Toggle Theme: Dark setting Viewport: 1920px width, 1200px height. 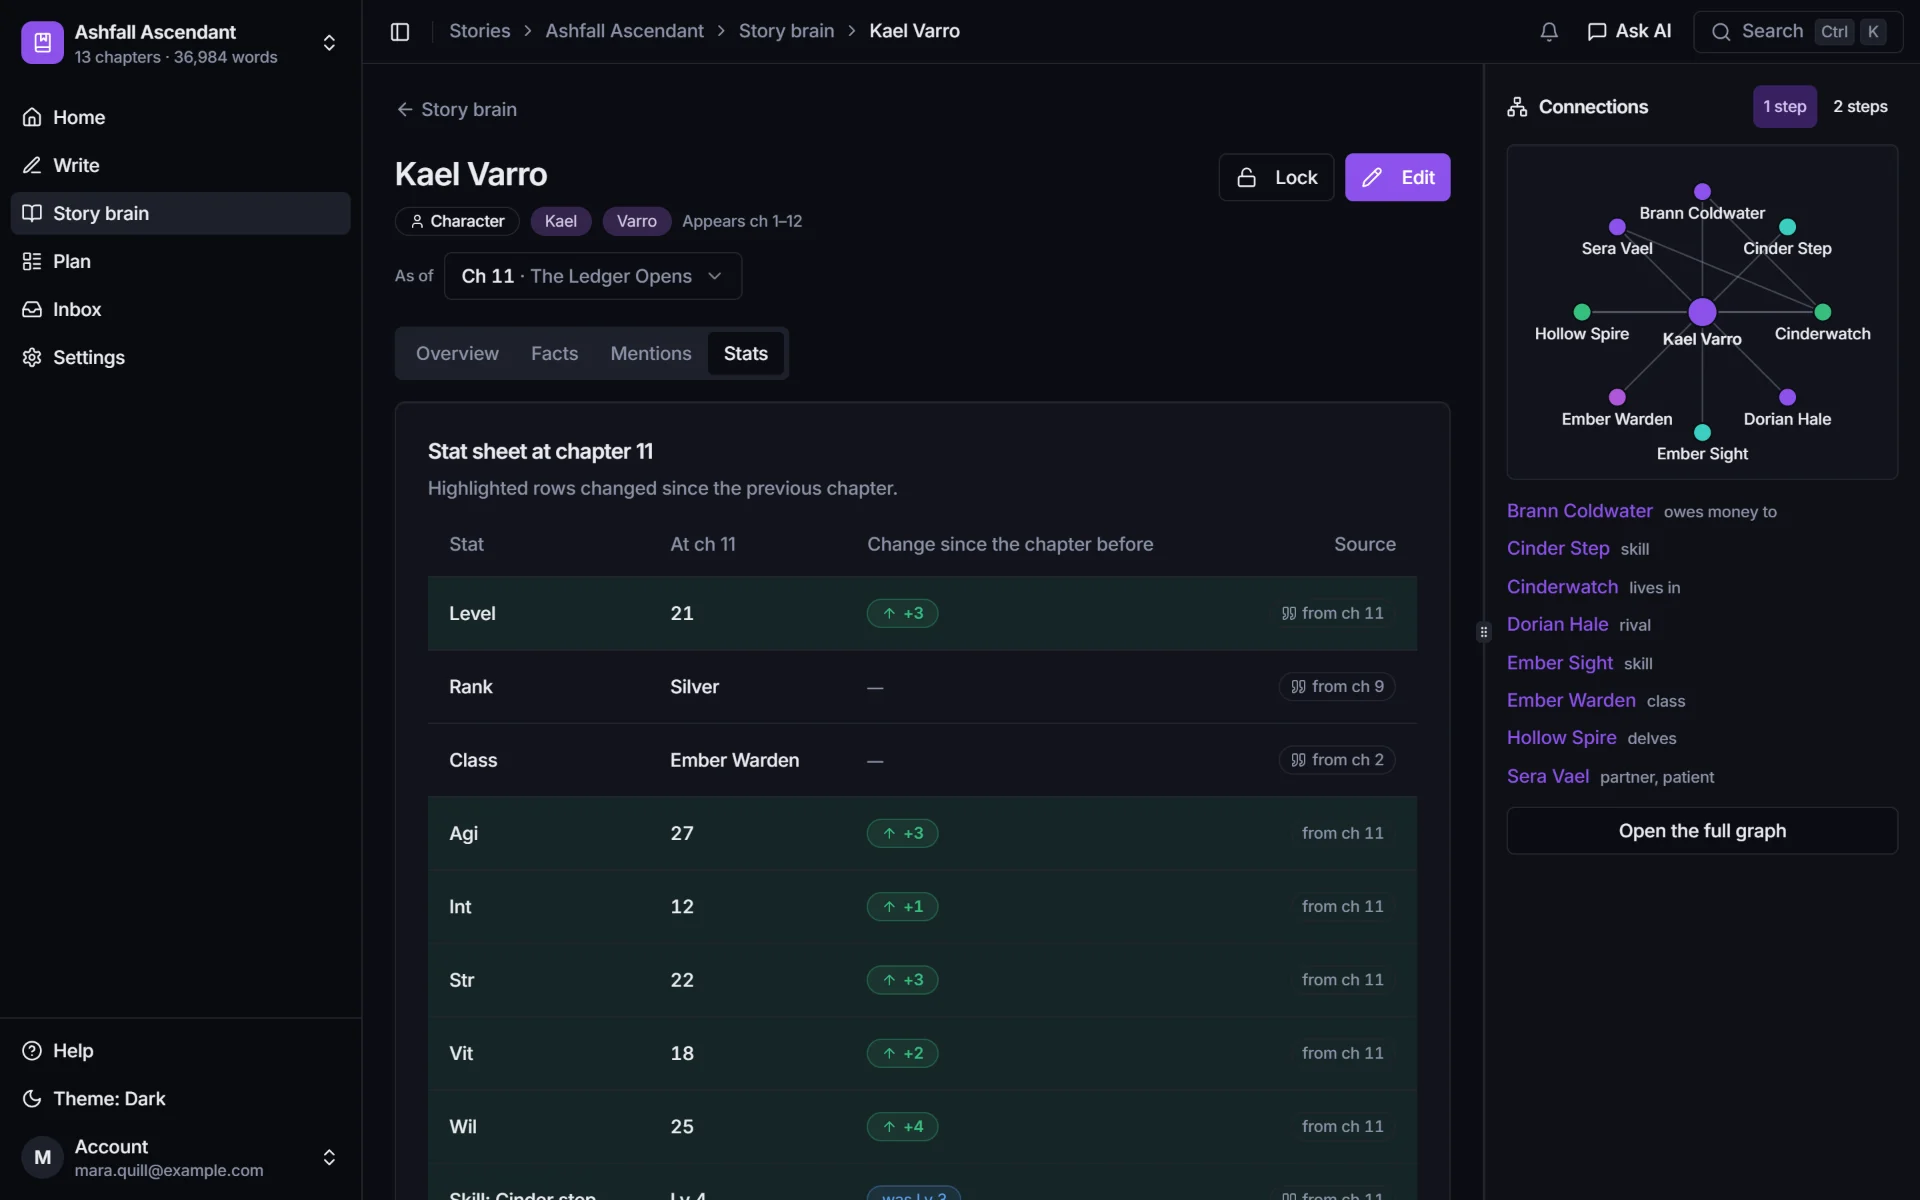tap(180, 1098)
